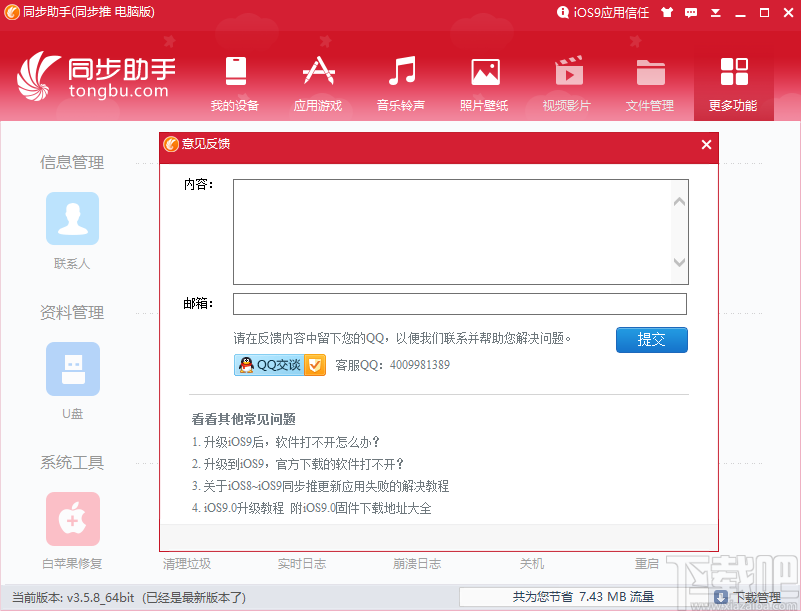Submit feedback with the 提交 button
The height and width of the screenshot is (611, 801).
point(652,340)
